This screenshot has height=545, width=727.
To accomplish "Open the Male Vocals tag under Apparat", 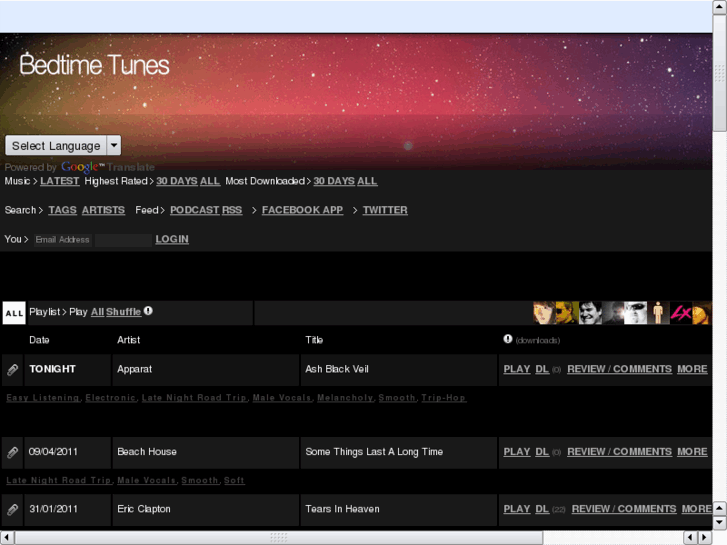I will pyautogui.click(x=282, y=398).
